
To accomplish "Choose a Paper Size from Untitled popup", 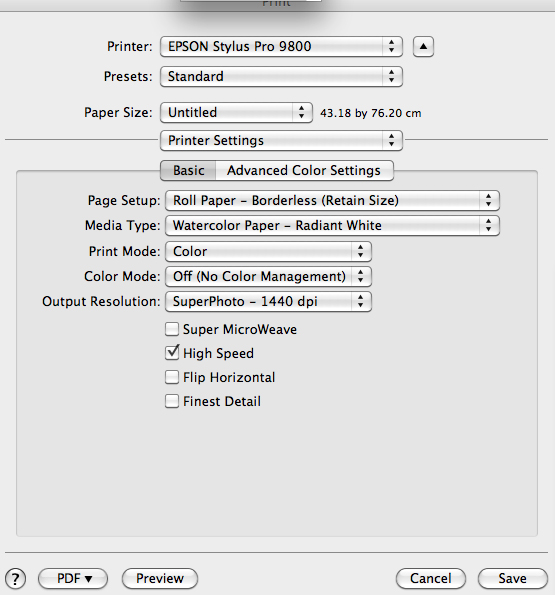I will click(236, 113).
